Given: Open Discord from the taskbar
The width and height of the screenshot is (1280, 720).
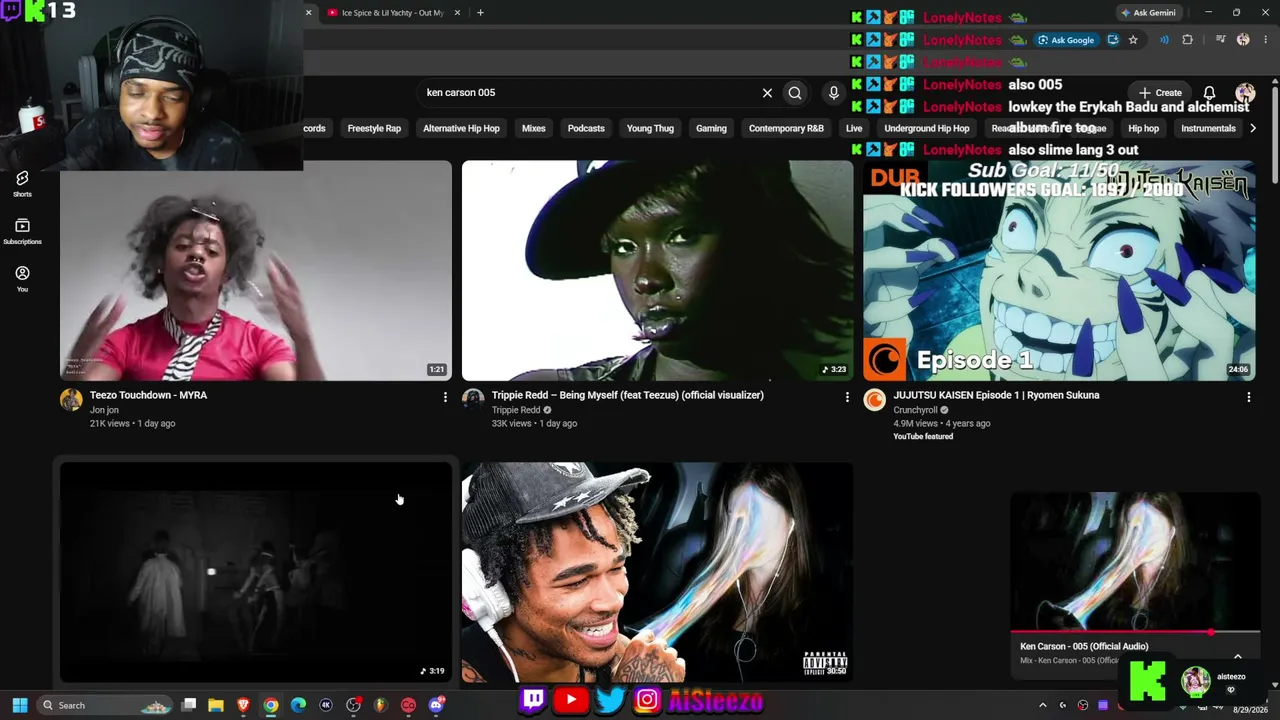Looking at the screenshot, I should (x=436, y=705).
